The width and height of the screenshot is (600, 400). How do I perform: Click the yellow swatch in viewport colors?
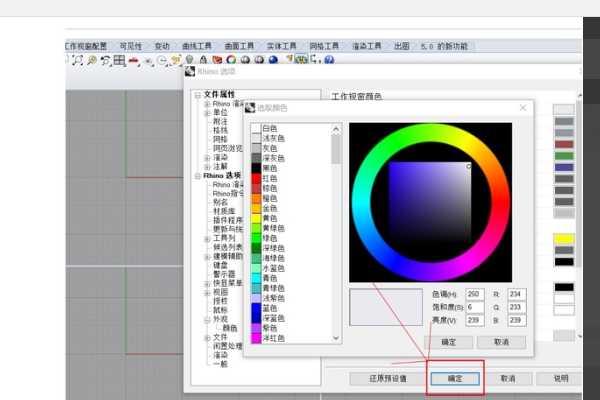[x=564, y=238]
